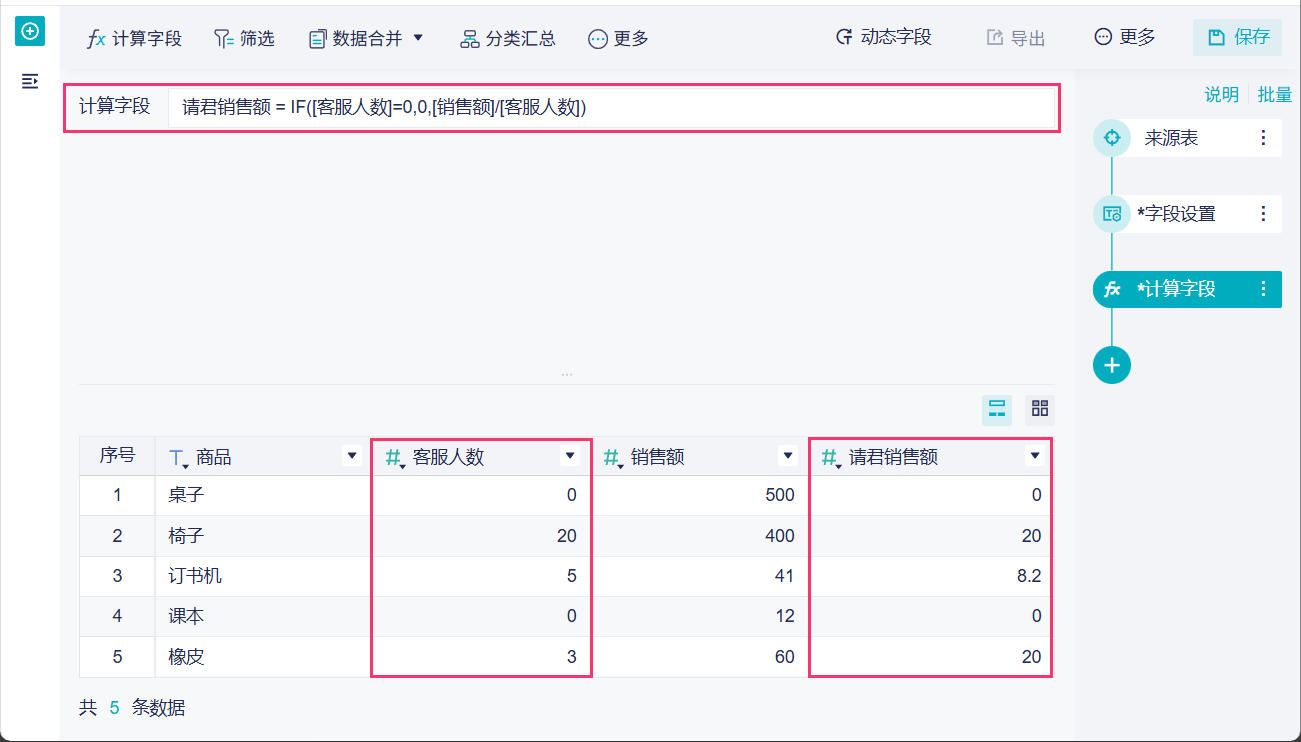Click the text type icon of 商品 column
The height and width of the screenshot is (742, 1301).
(x=178, y=458)
